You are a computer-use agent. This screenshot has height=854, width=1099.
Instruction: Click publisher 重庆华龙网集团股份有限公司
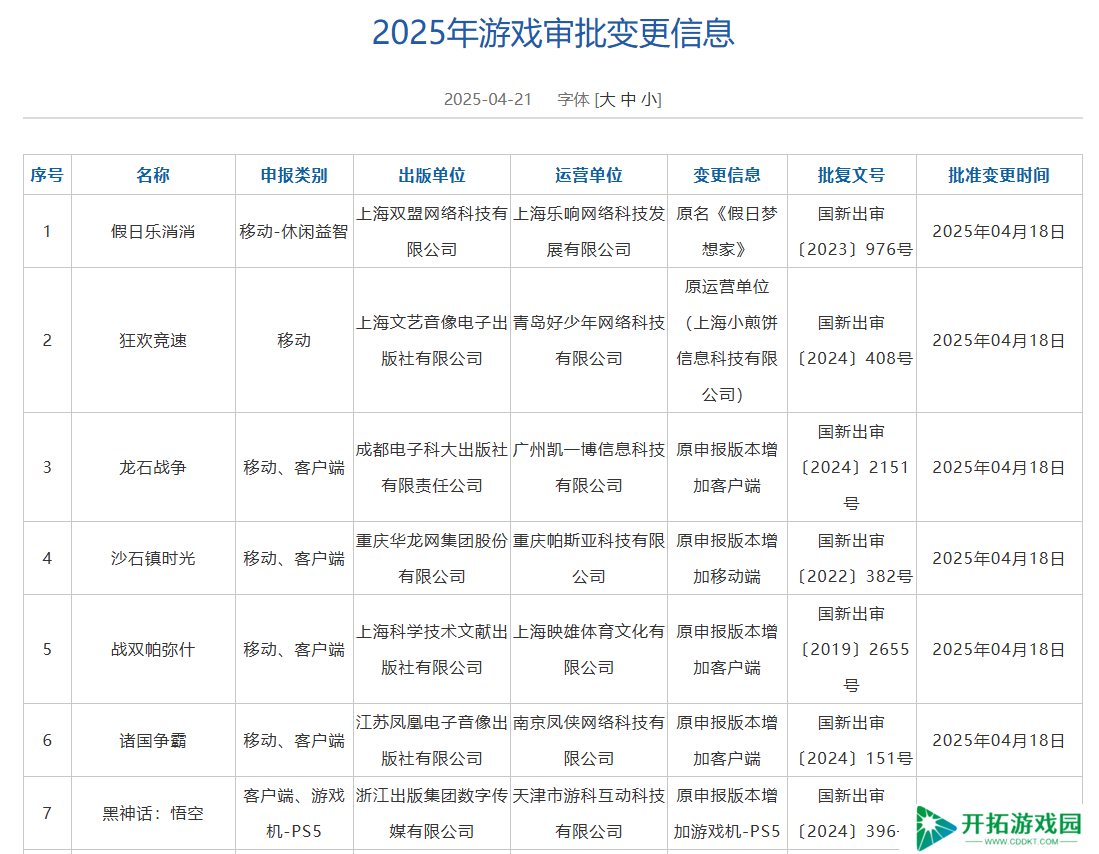click(432, 558)
